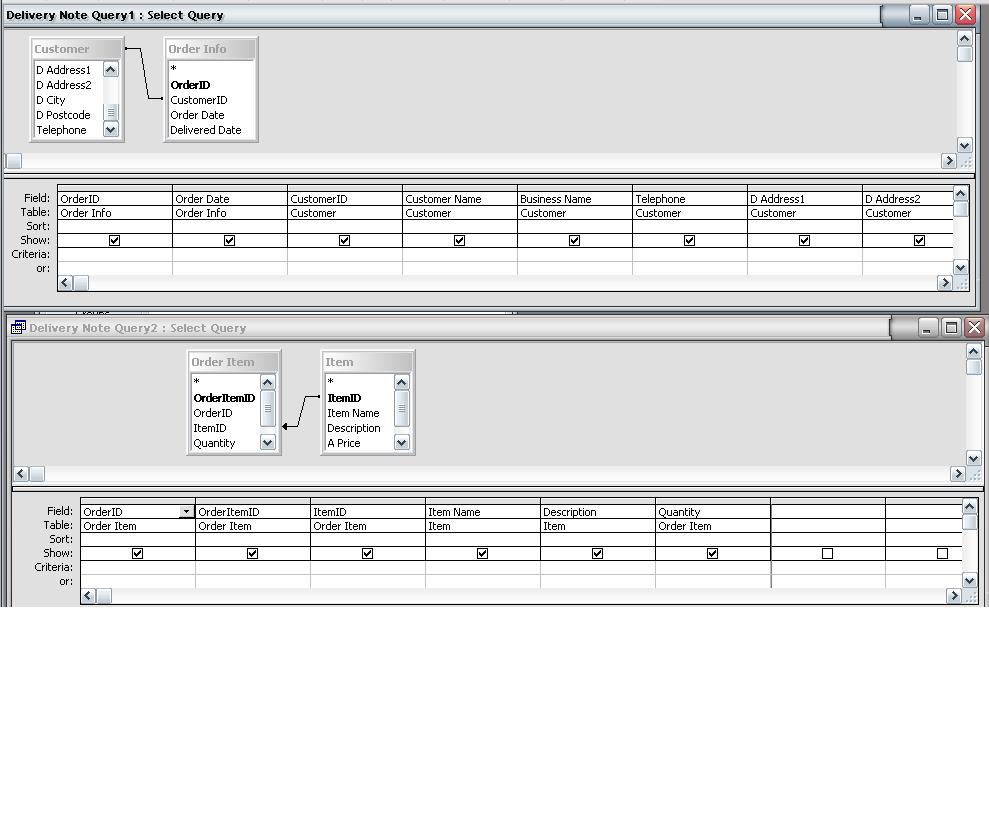Maximize the Delivery Note Query2 window
The height and width of the screenshot is (834, 989).
tap(951, 327)
